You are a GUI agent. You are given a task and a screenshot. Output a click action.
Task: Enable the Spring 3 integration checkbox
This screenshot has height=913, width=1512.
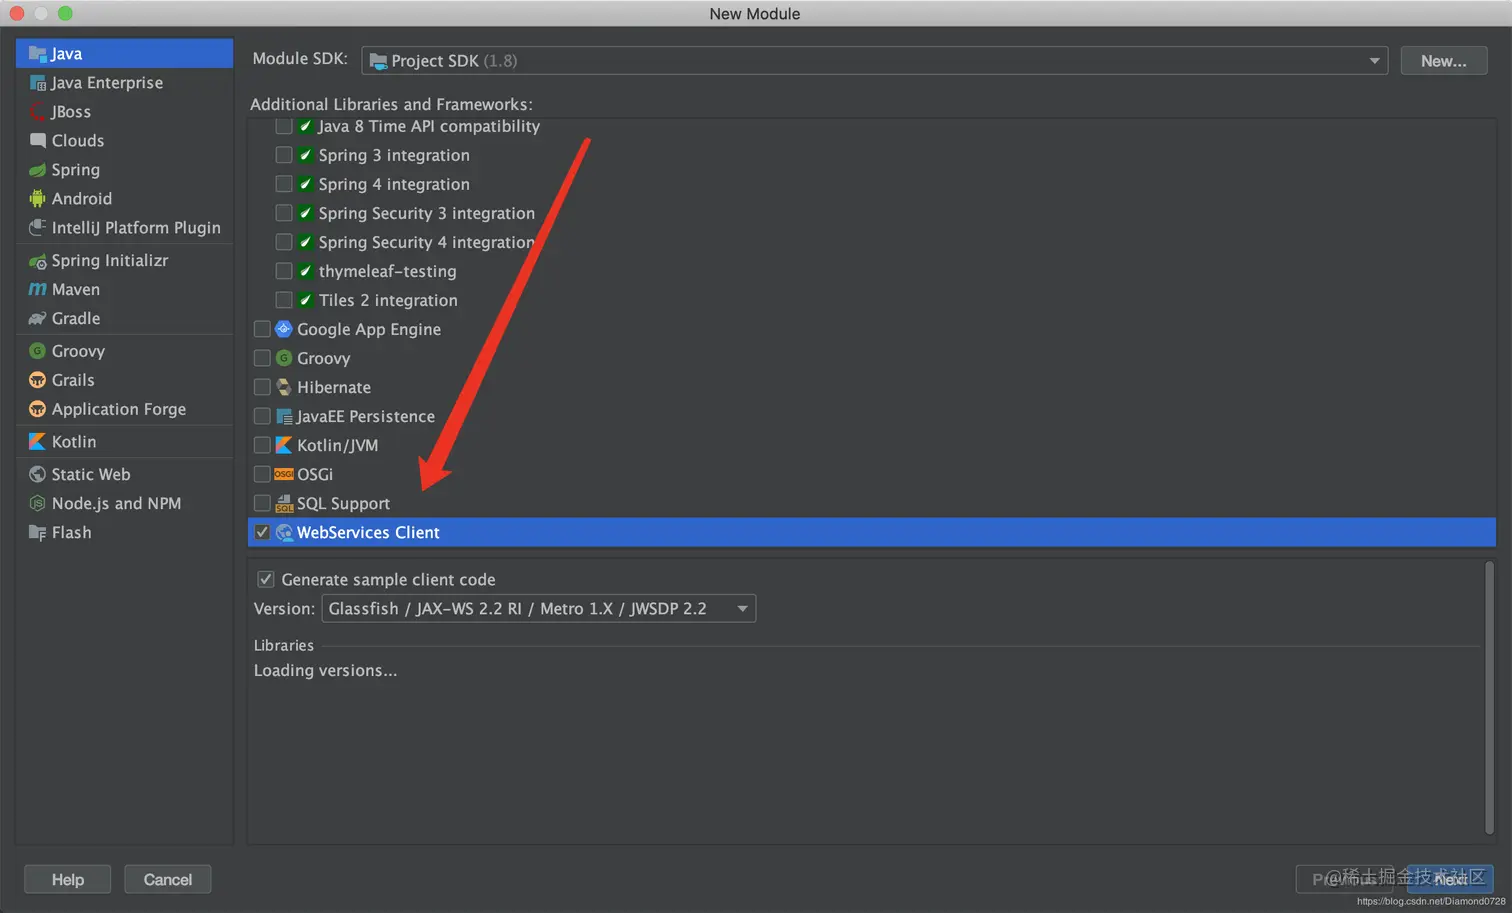tap(284, 155)
